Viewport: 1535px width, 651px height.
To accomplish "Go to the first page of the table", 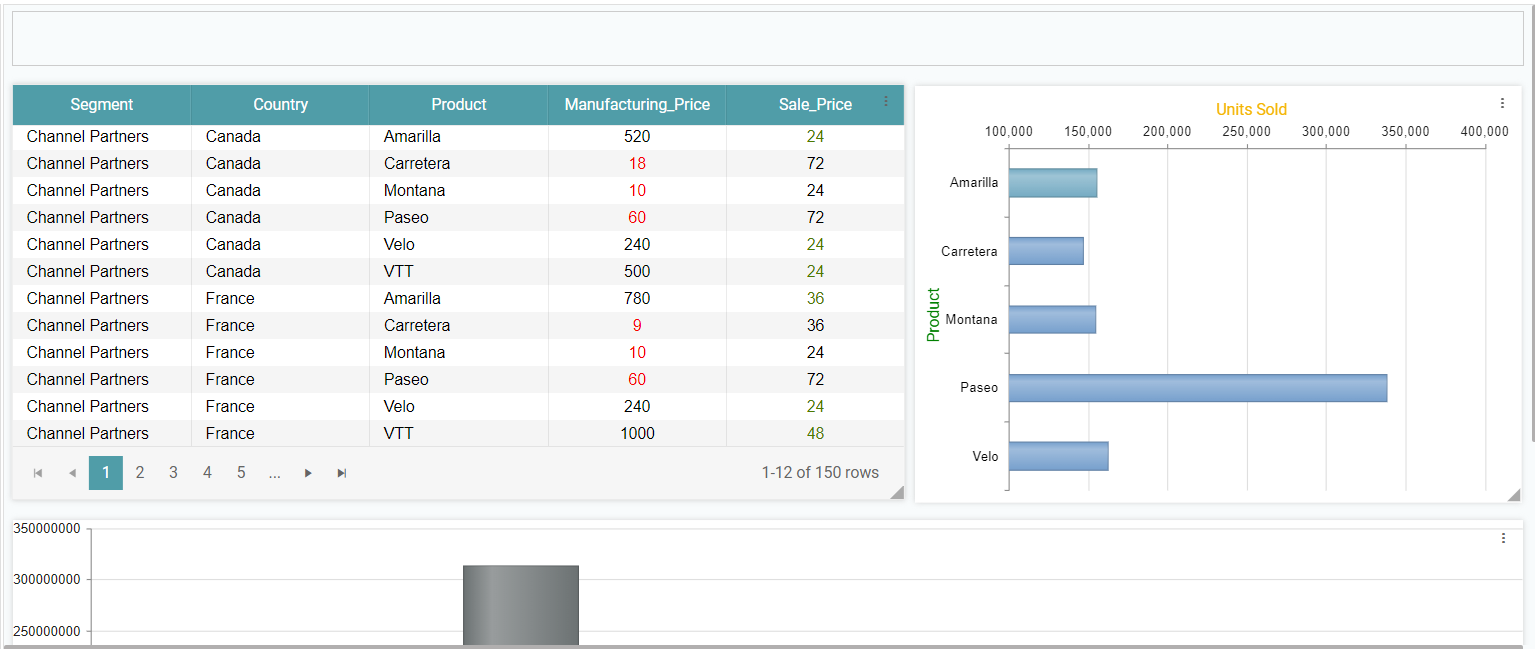I will (x=38, y=473).
